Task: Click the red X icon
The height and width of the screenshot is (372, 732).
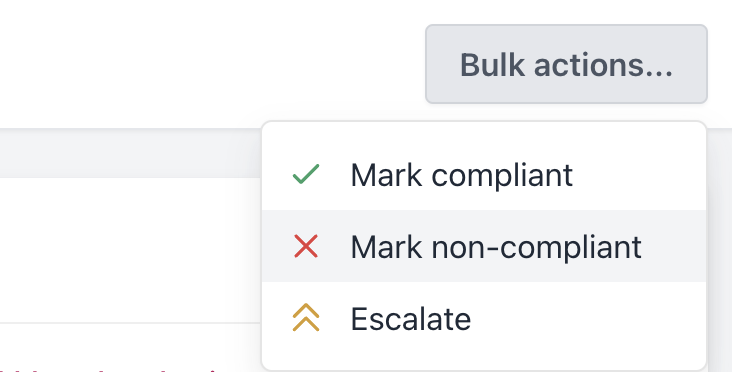Action: point(306,246)
